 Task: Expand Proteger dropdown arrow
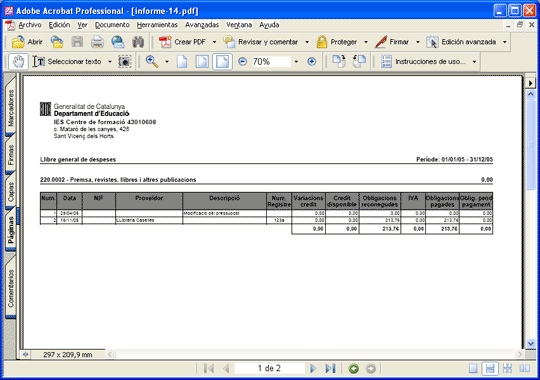(x=366, y=42)
